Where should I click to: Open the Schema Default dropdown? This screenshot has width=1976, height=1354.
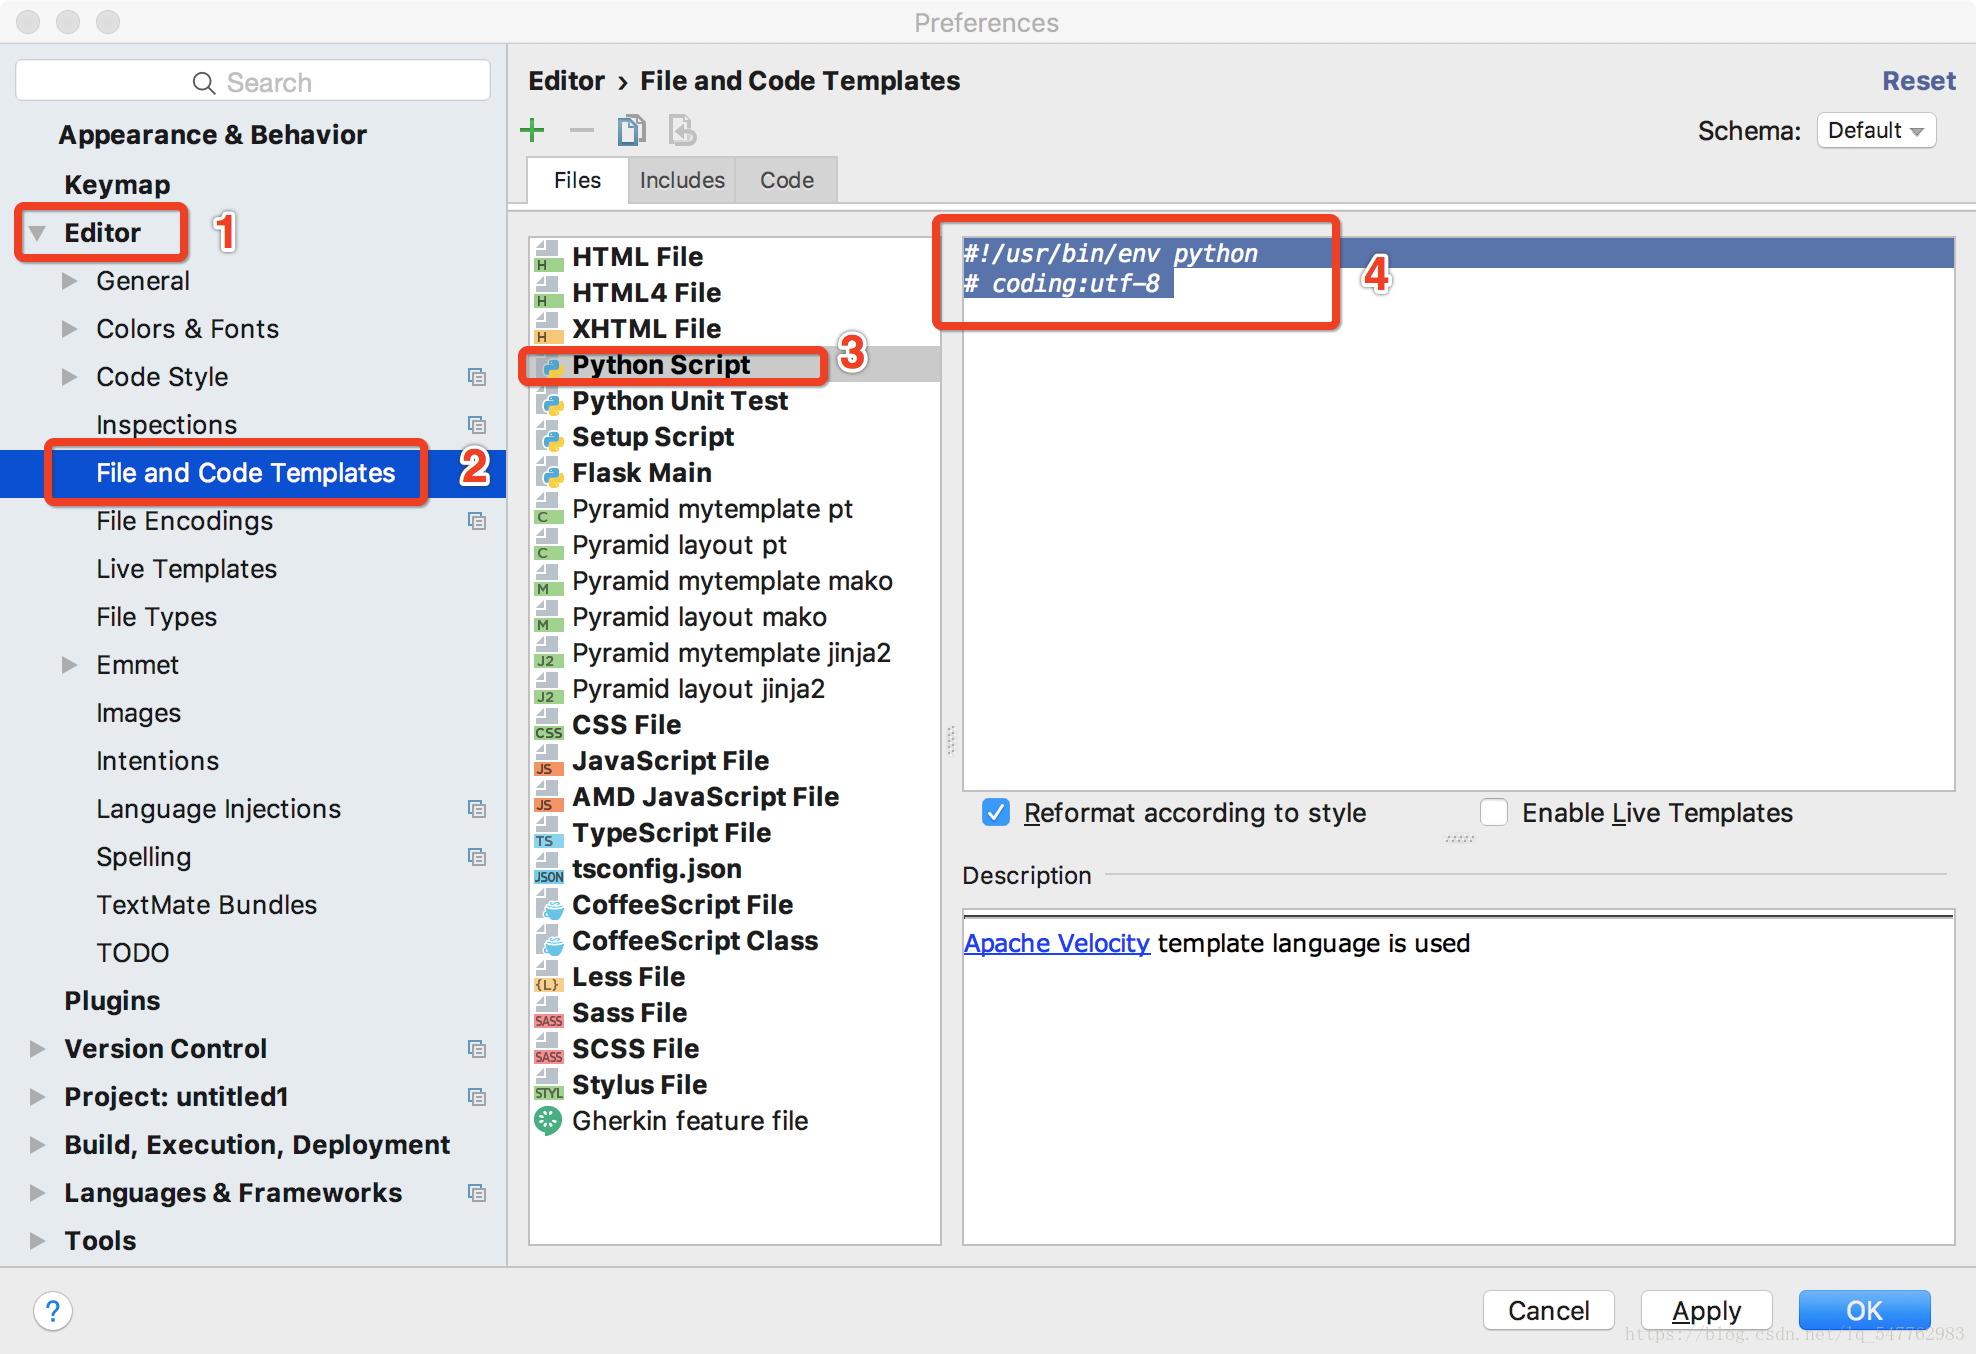click(x=1876, y=131)
